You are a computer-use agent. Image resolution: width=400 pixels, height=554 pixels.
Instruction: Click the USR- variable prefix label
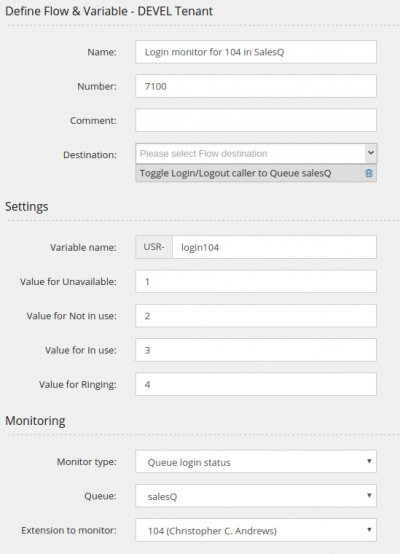click(x=154, y=247)
